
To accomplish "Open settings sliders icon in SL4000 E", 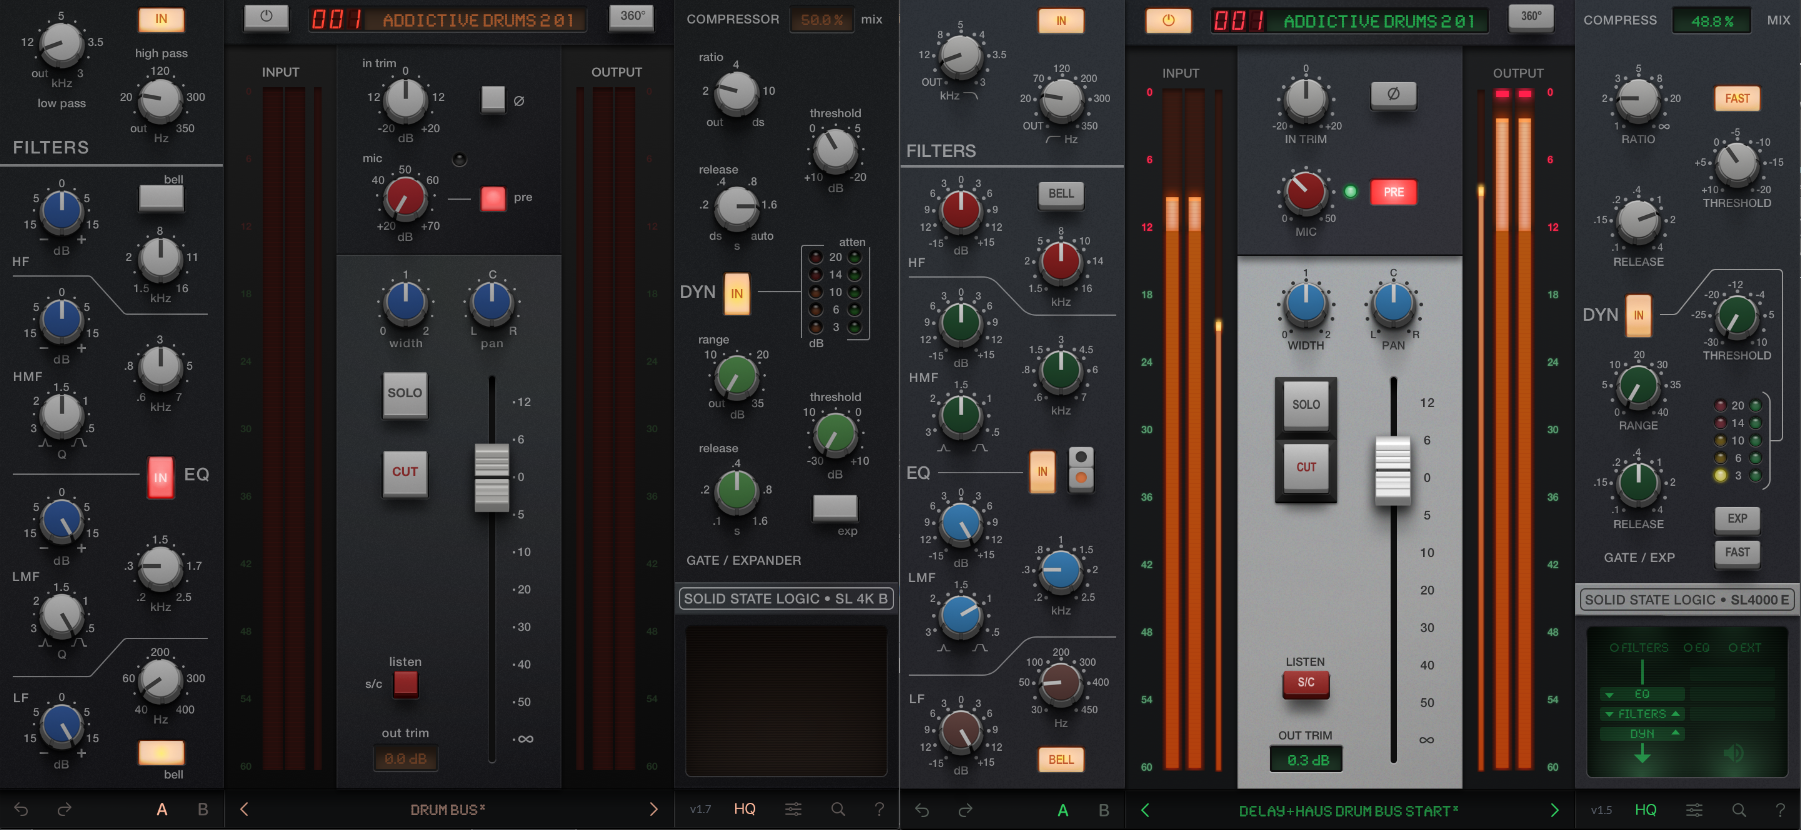I will pyautogui.click(x=1694, y=810).
